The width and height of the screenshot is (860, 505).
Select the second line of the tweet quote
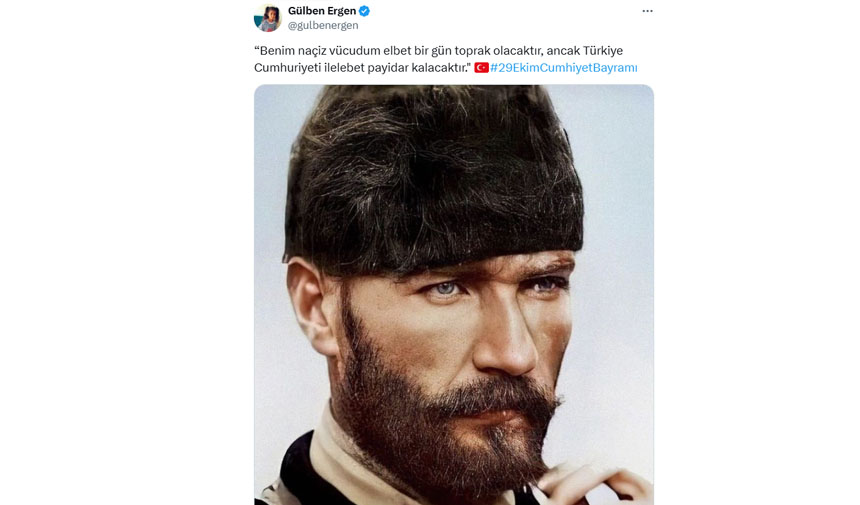362,68
